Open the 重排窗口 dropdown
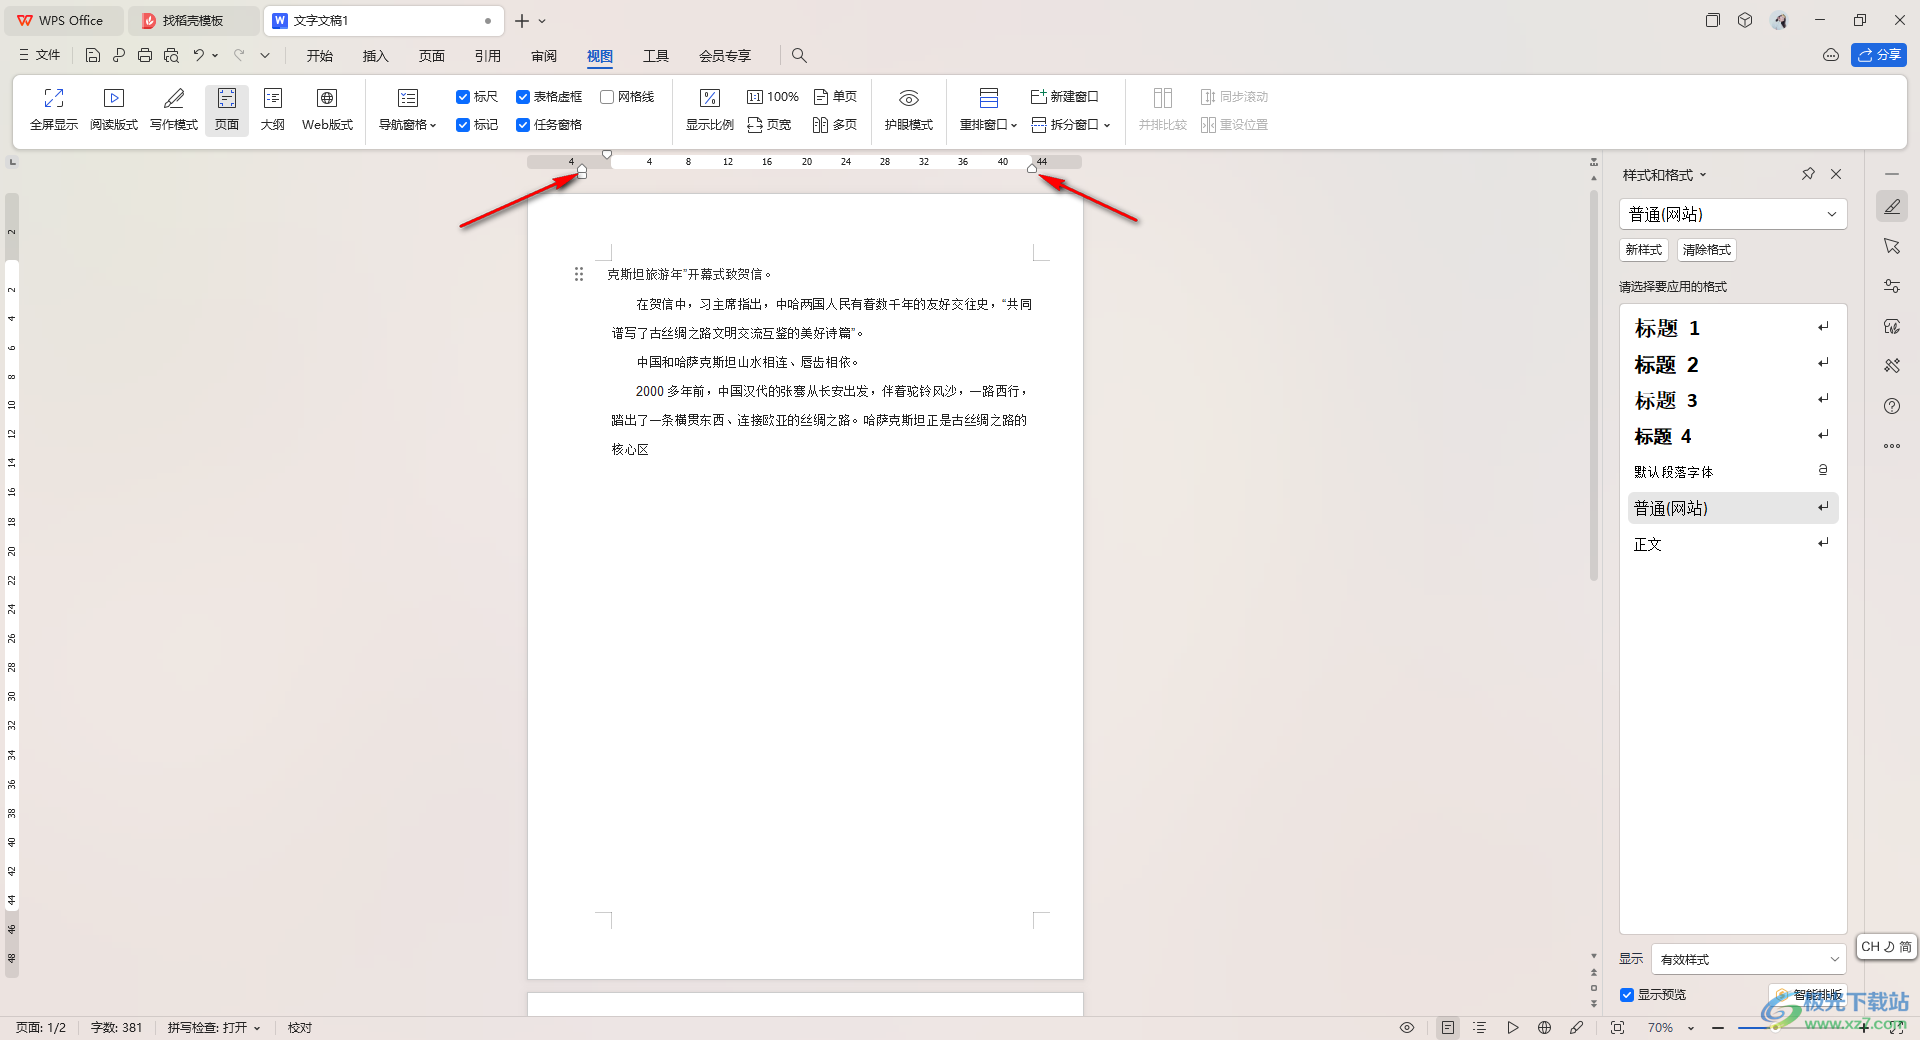The height and width of the screenshot is (1040, 1920). point(988,109)
